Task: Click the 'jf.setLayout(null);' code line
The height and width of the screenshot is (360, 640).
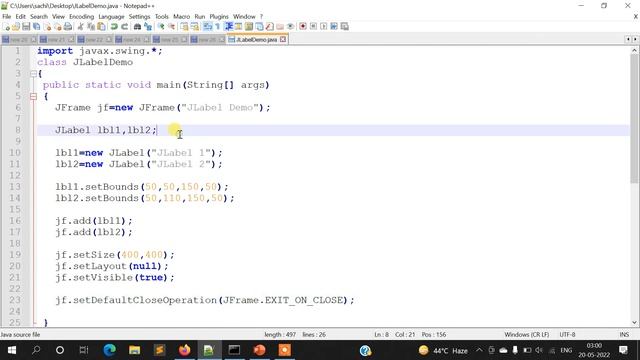Action: (x=111, y=266)
